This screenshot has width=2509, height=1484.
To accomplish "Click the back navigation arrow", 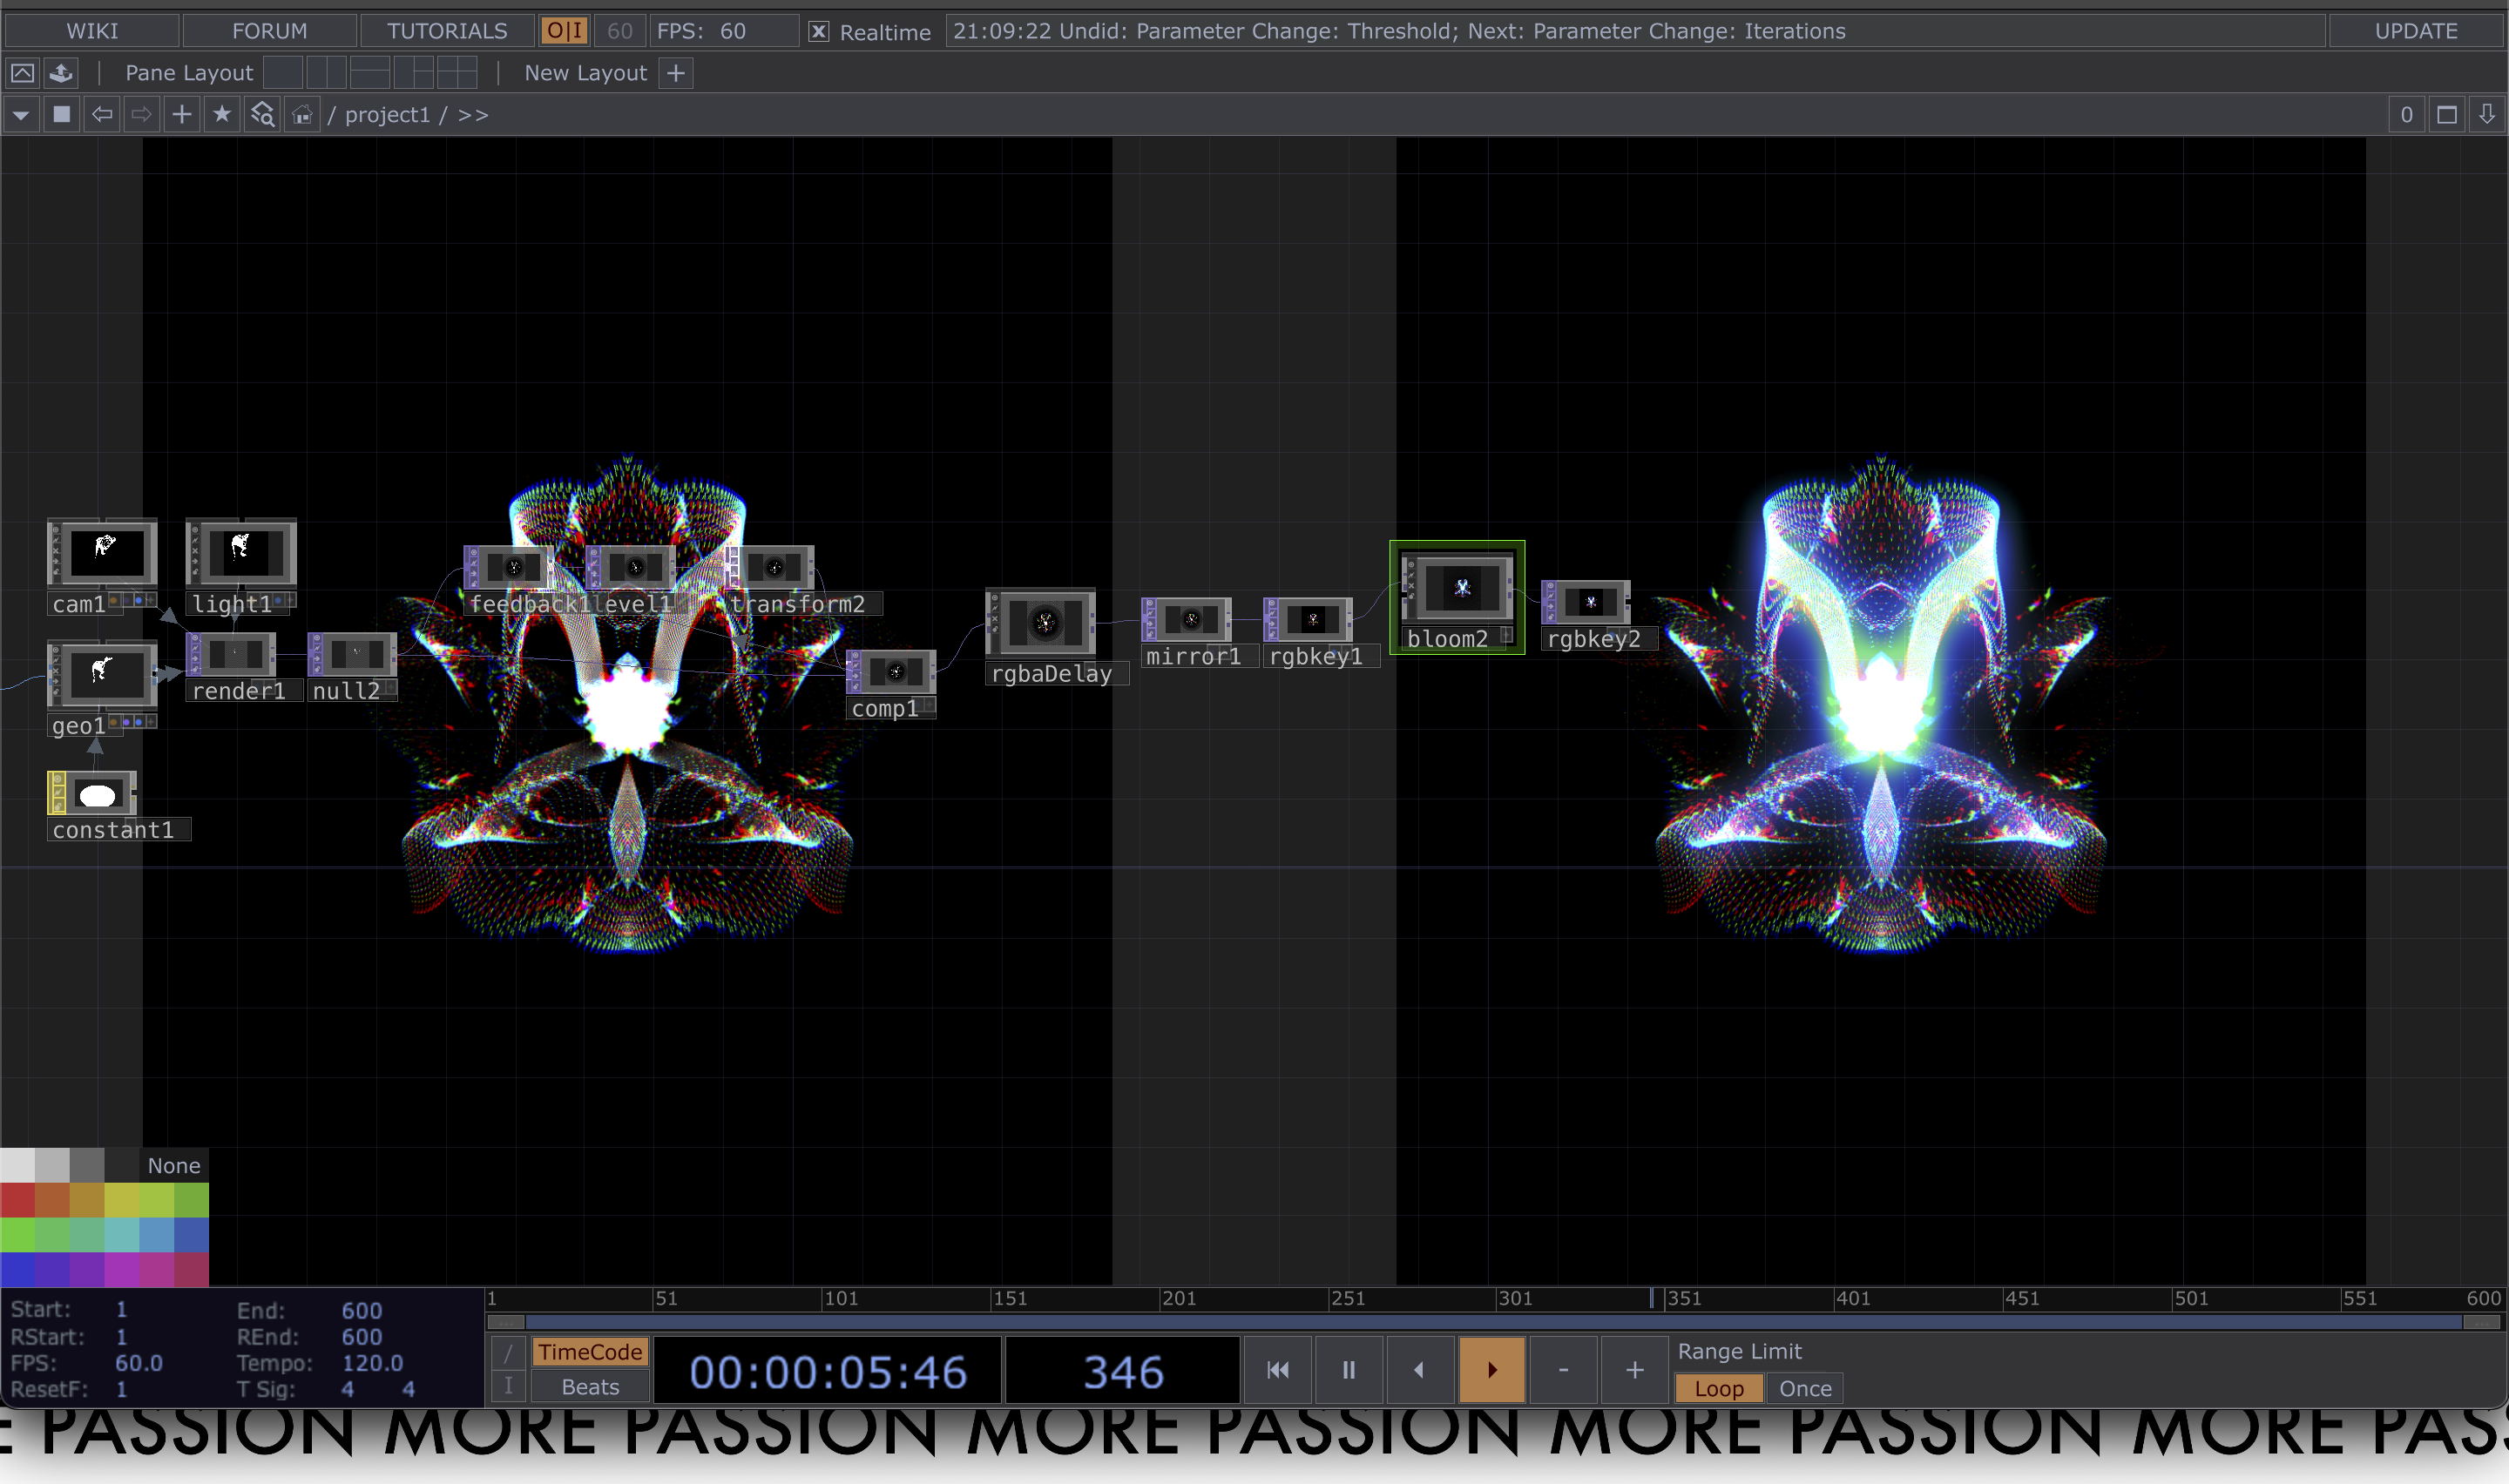I will (x=101, y=114).
